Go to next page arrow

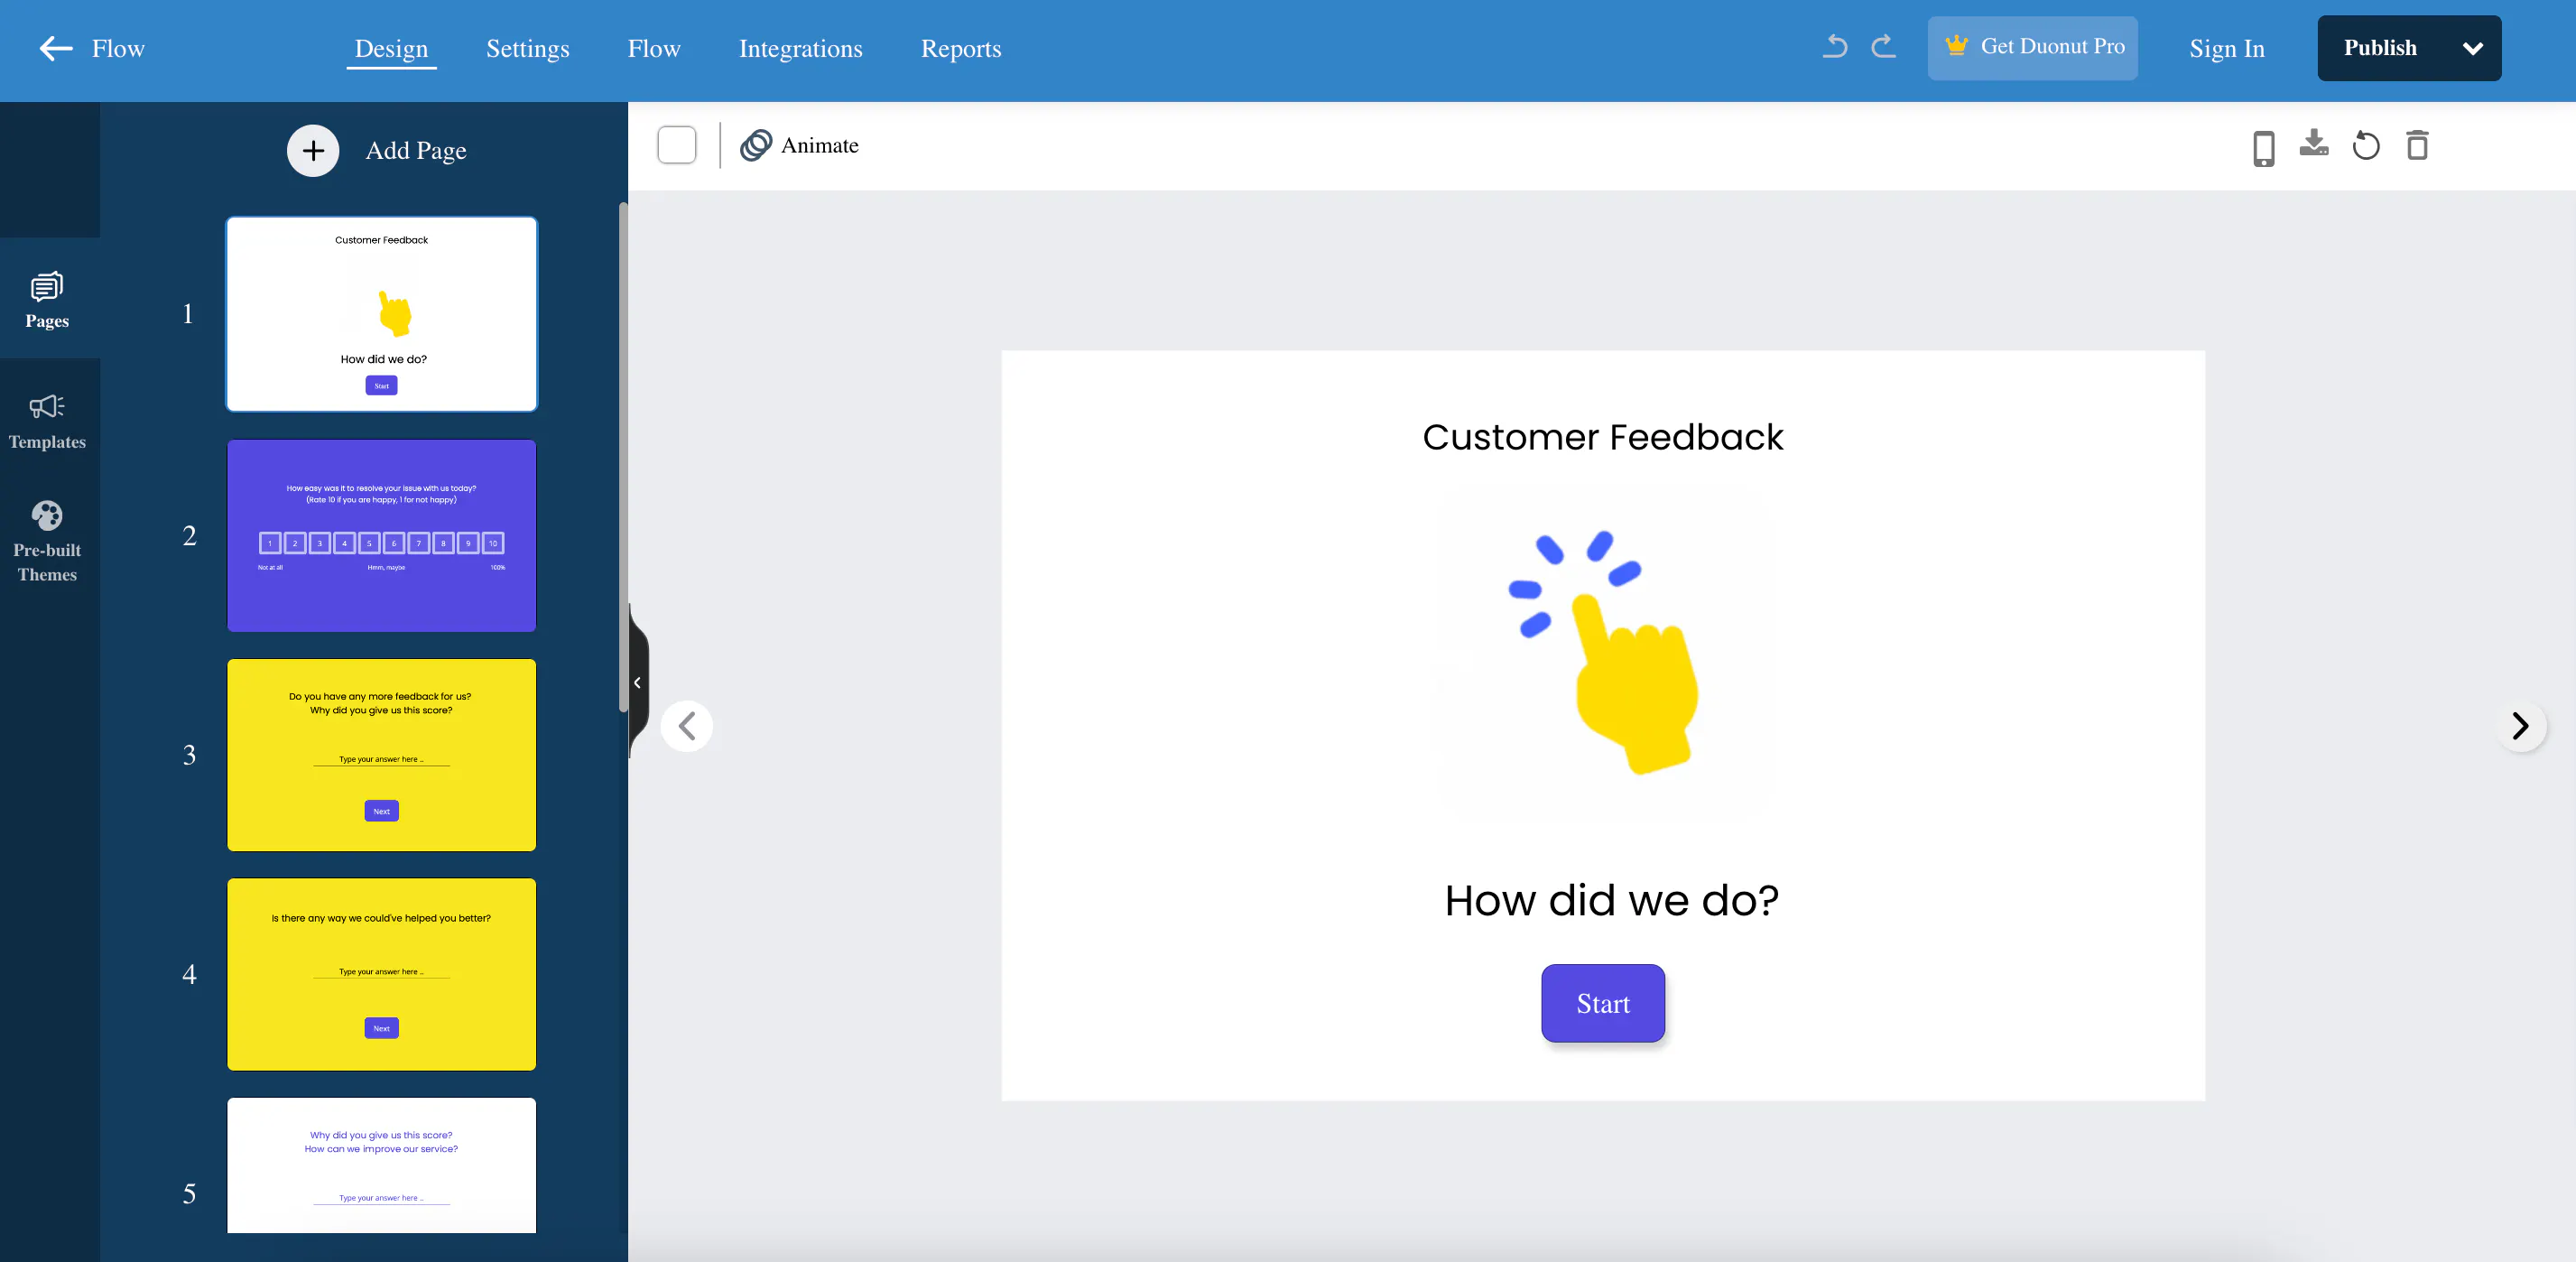tap(2520, 725)
